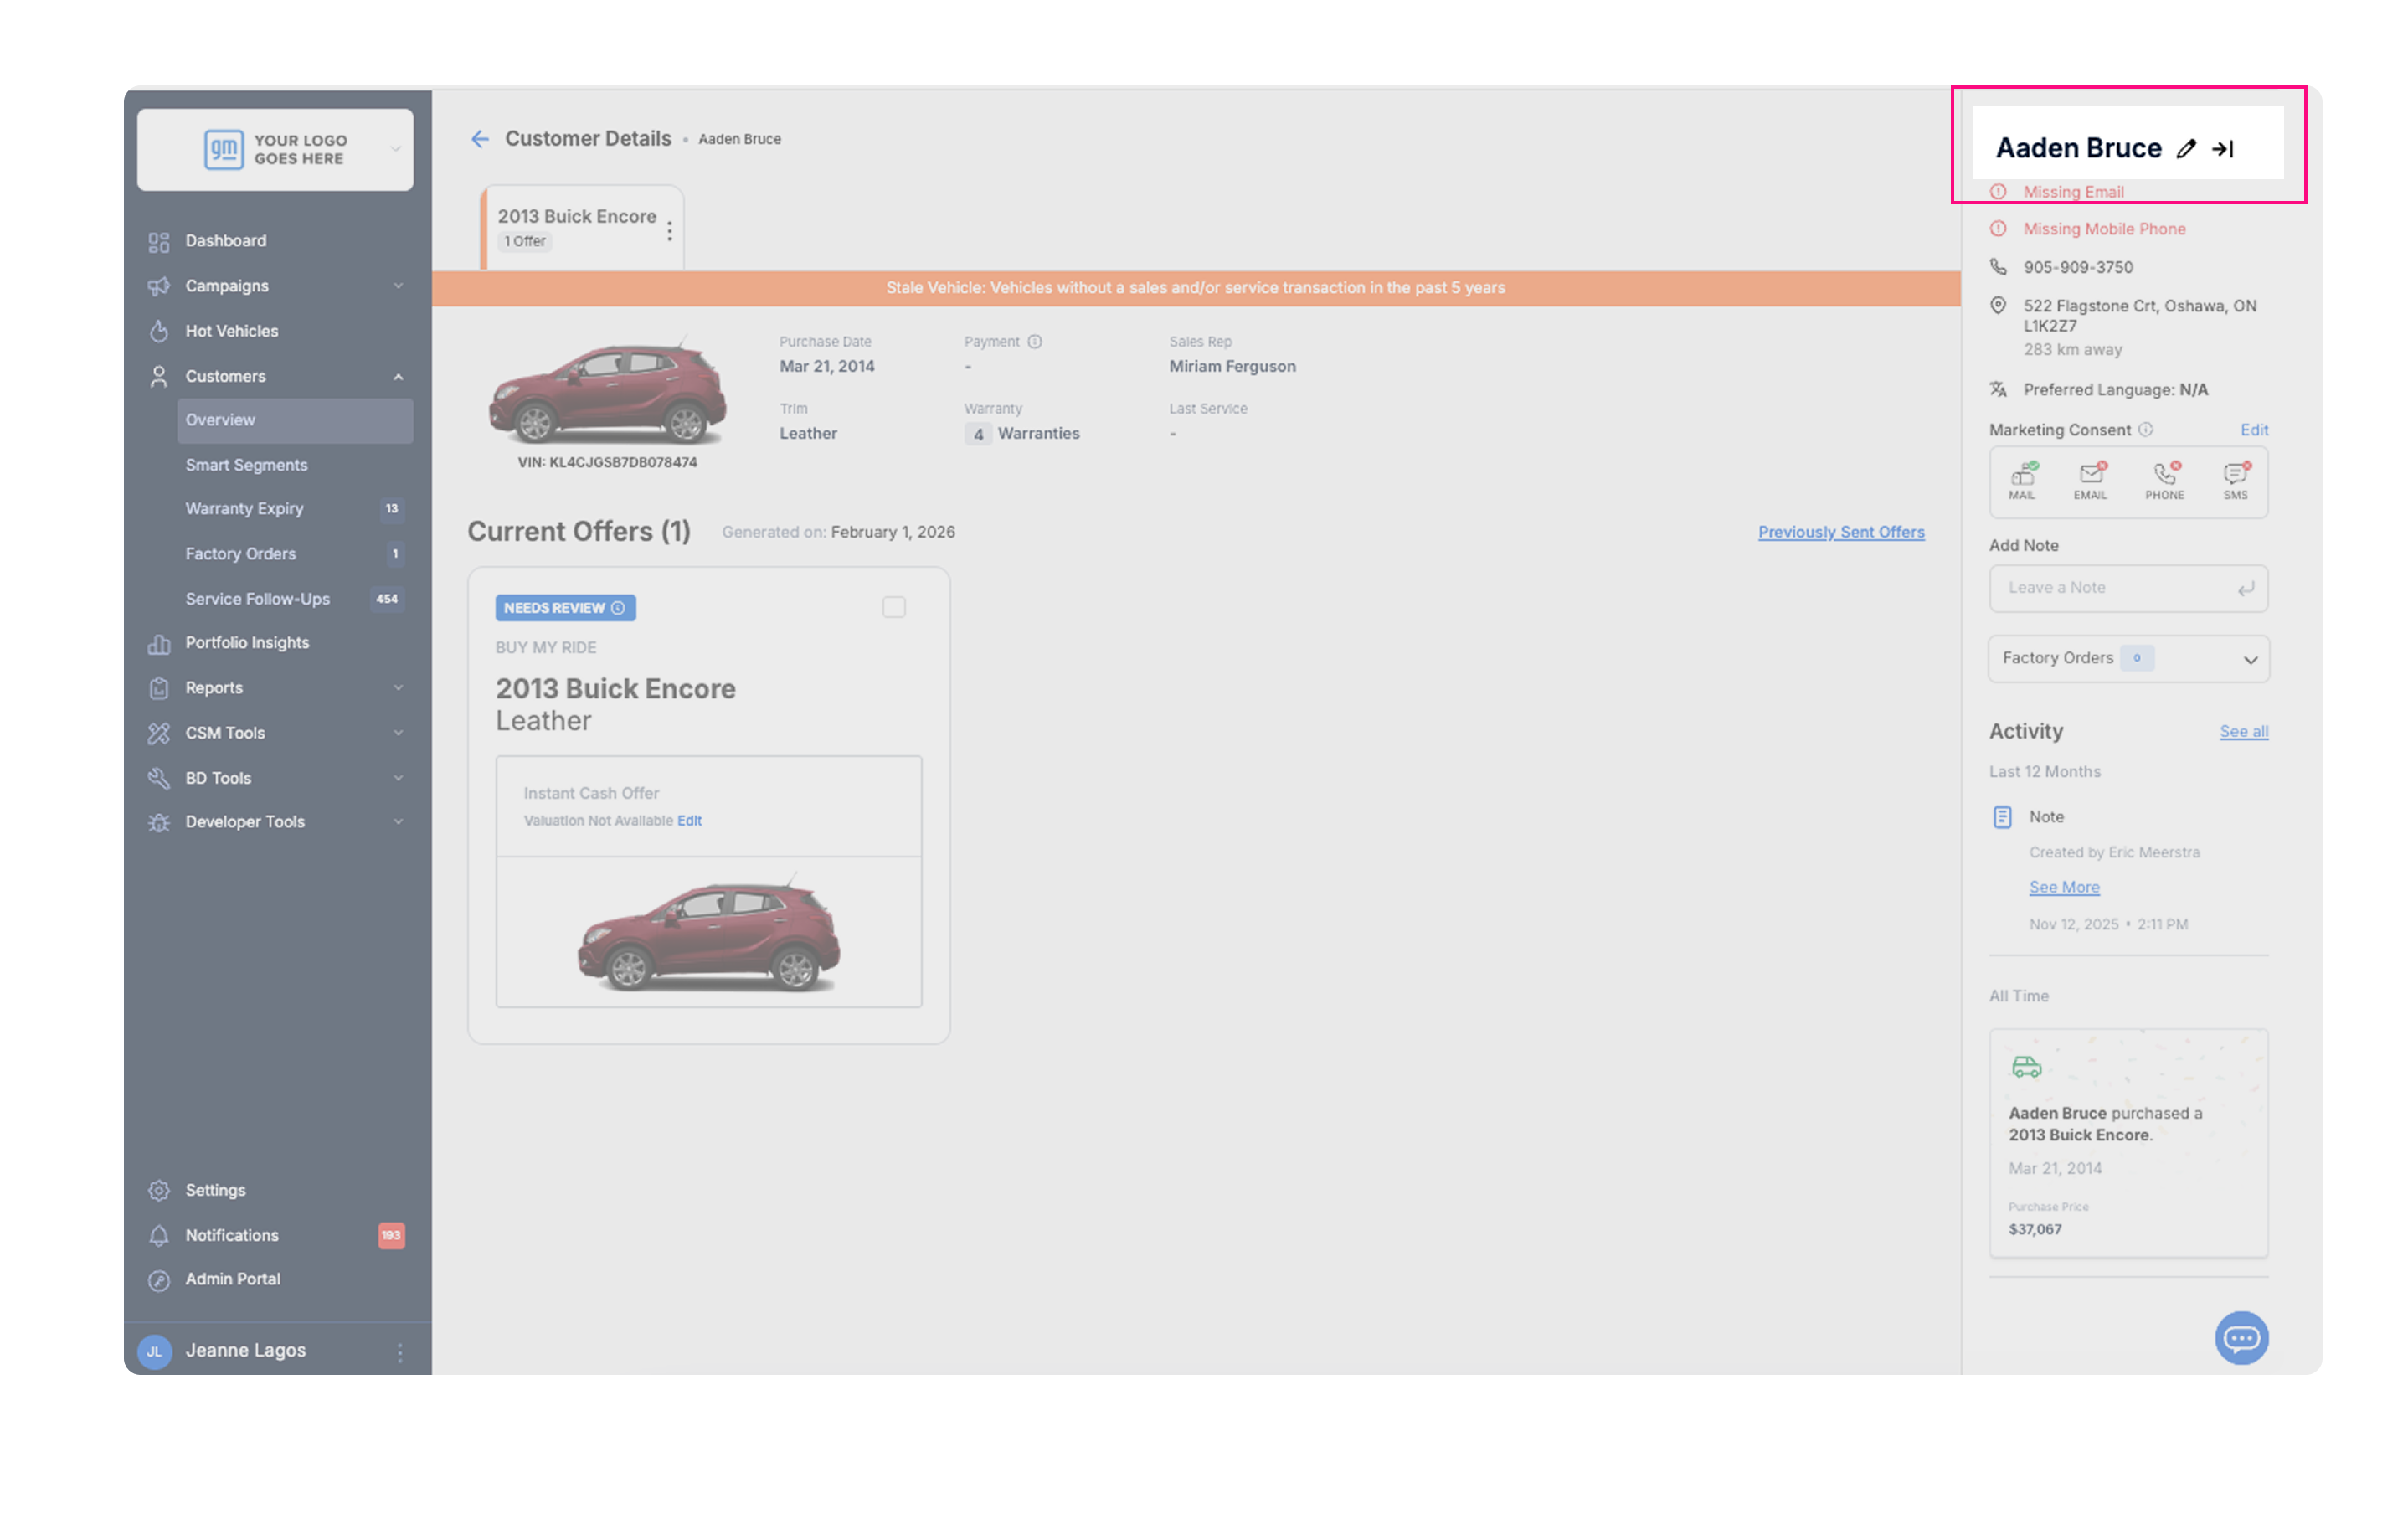Select Smart Segments in the sidebar

click(246, 465)
